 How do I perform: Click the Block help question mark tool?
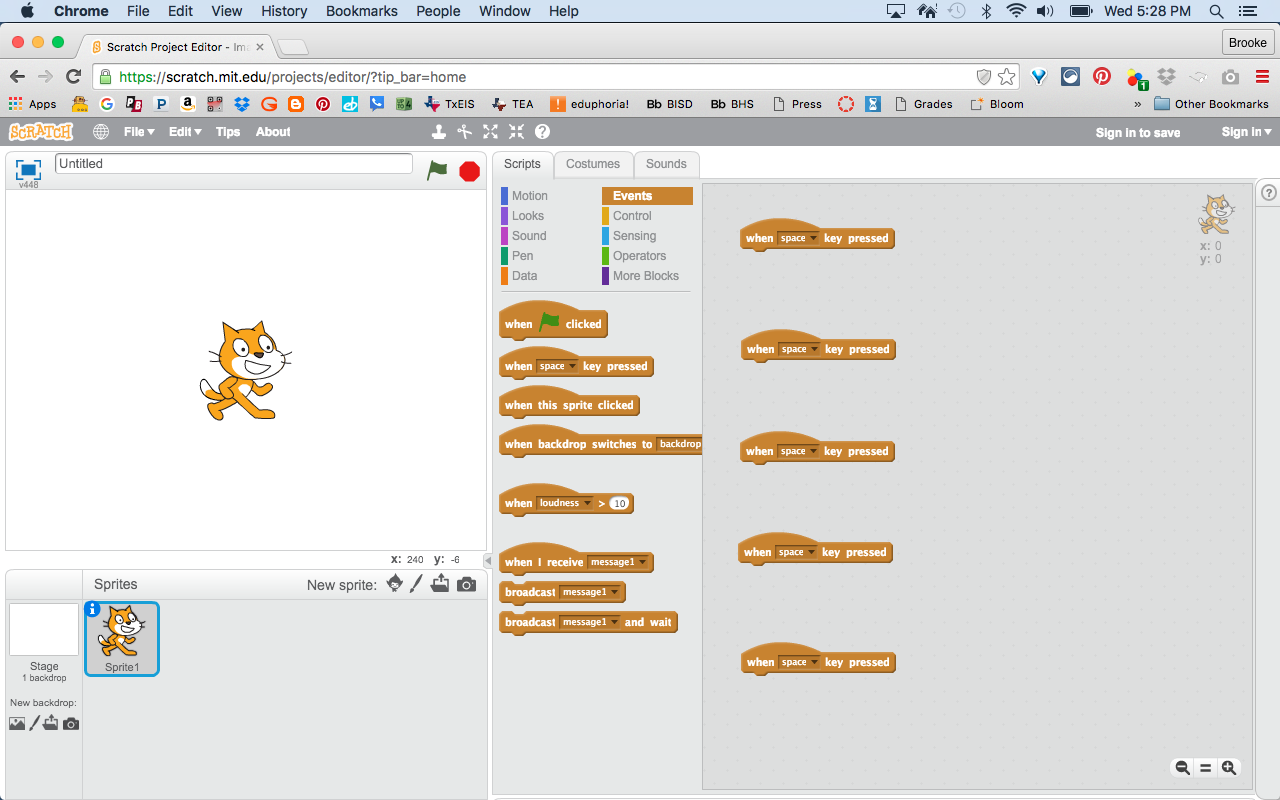542,132
